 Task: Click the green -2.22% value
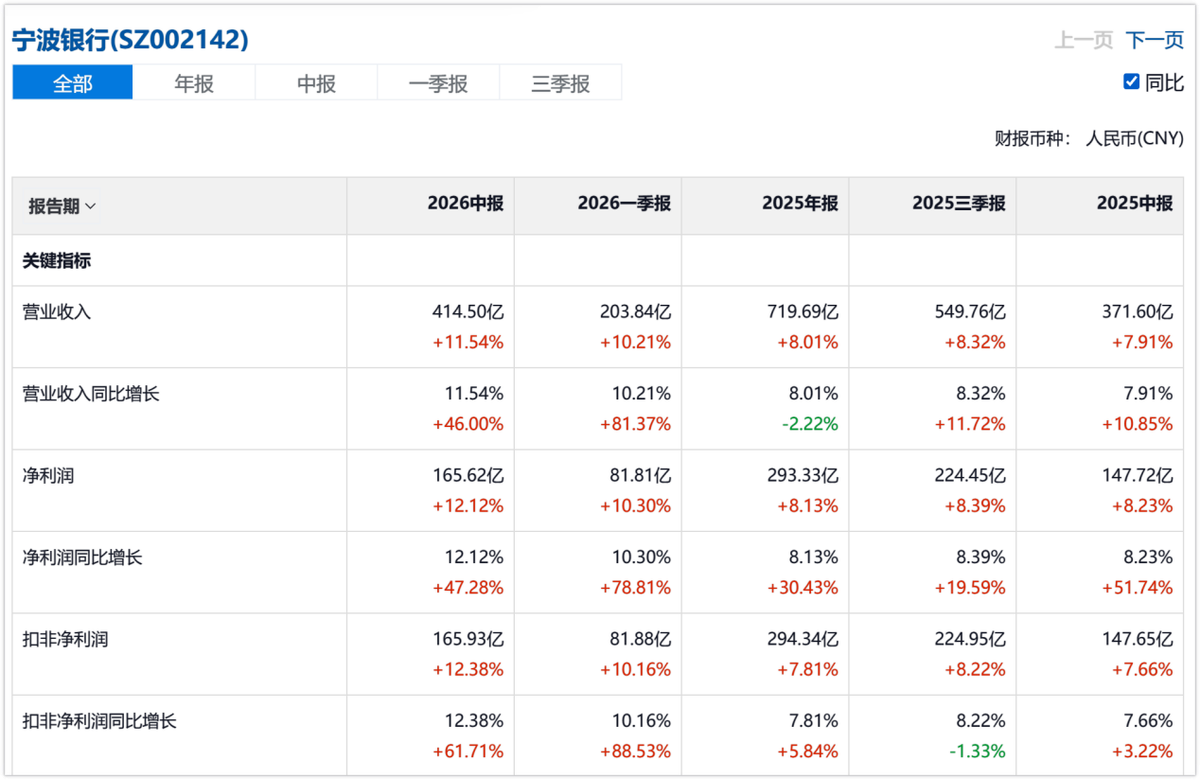(810, 424)
